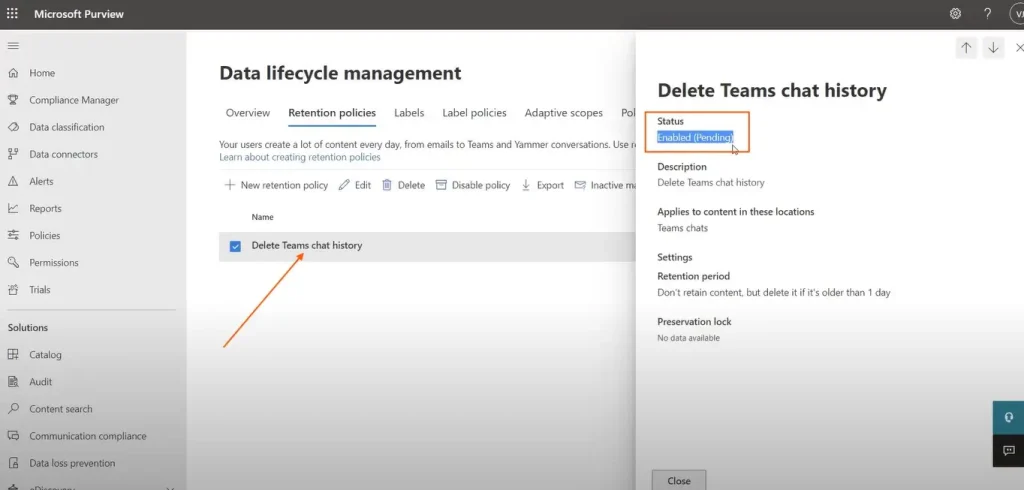Click the Edit pencil icon
The height and width of the screenshot is (490, 1024).
point(344,186)
